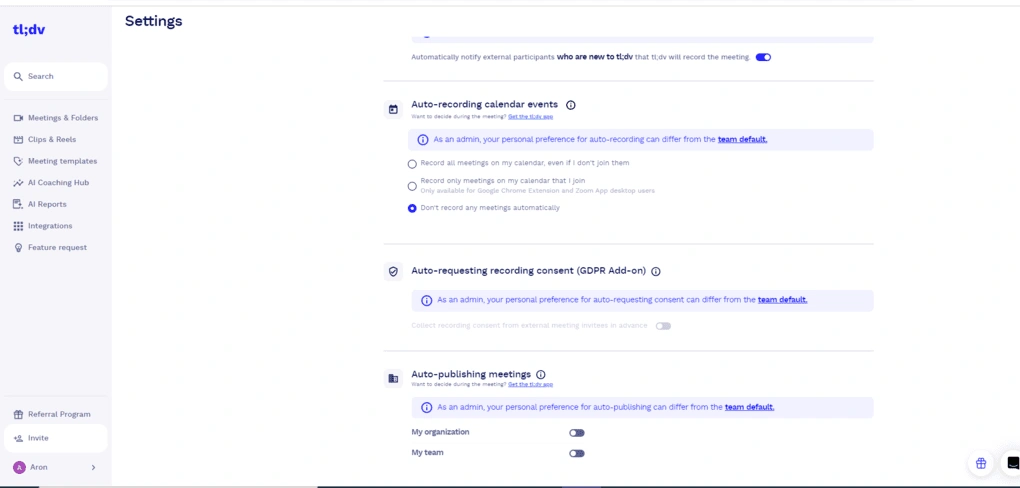The height and width of the screenshot is (488, 1020).
Task: Click the AI Coaching Hub chart icon
Action: pyautogui.click(x=18, y=183)
